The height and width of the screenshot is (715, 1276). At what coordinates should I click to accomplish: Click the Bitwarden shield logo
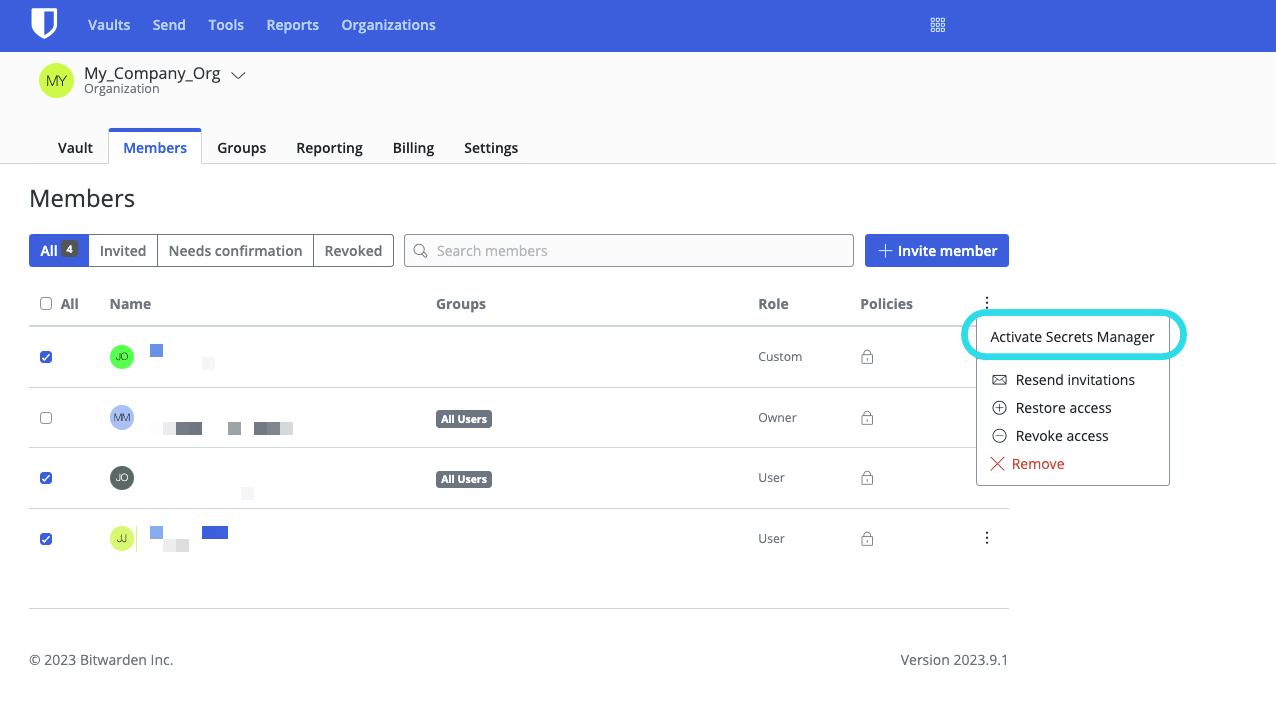tap(44, 24)
